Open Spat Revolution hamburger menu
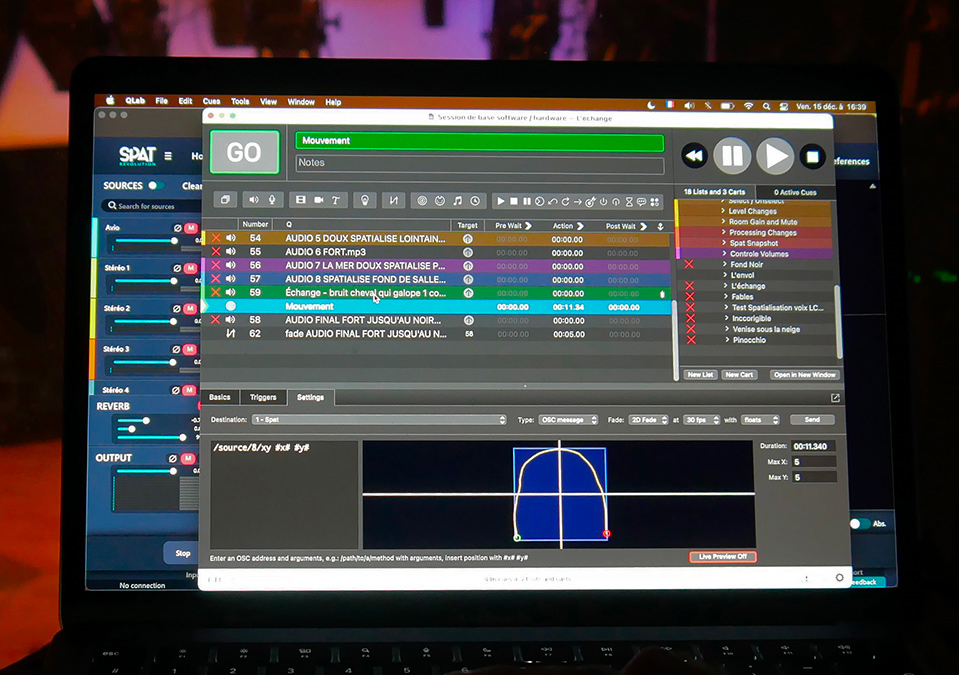The width and height of the screenshot is (959, 675). (x=168, y=156)
